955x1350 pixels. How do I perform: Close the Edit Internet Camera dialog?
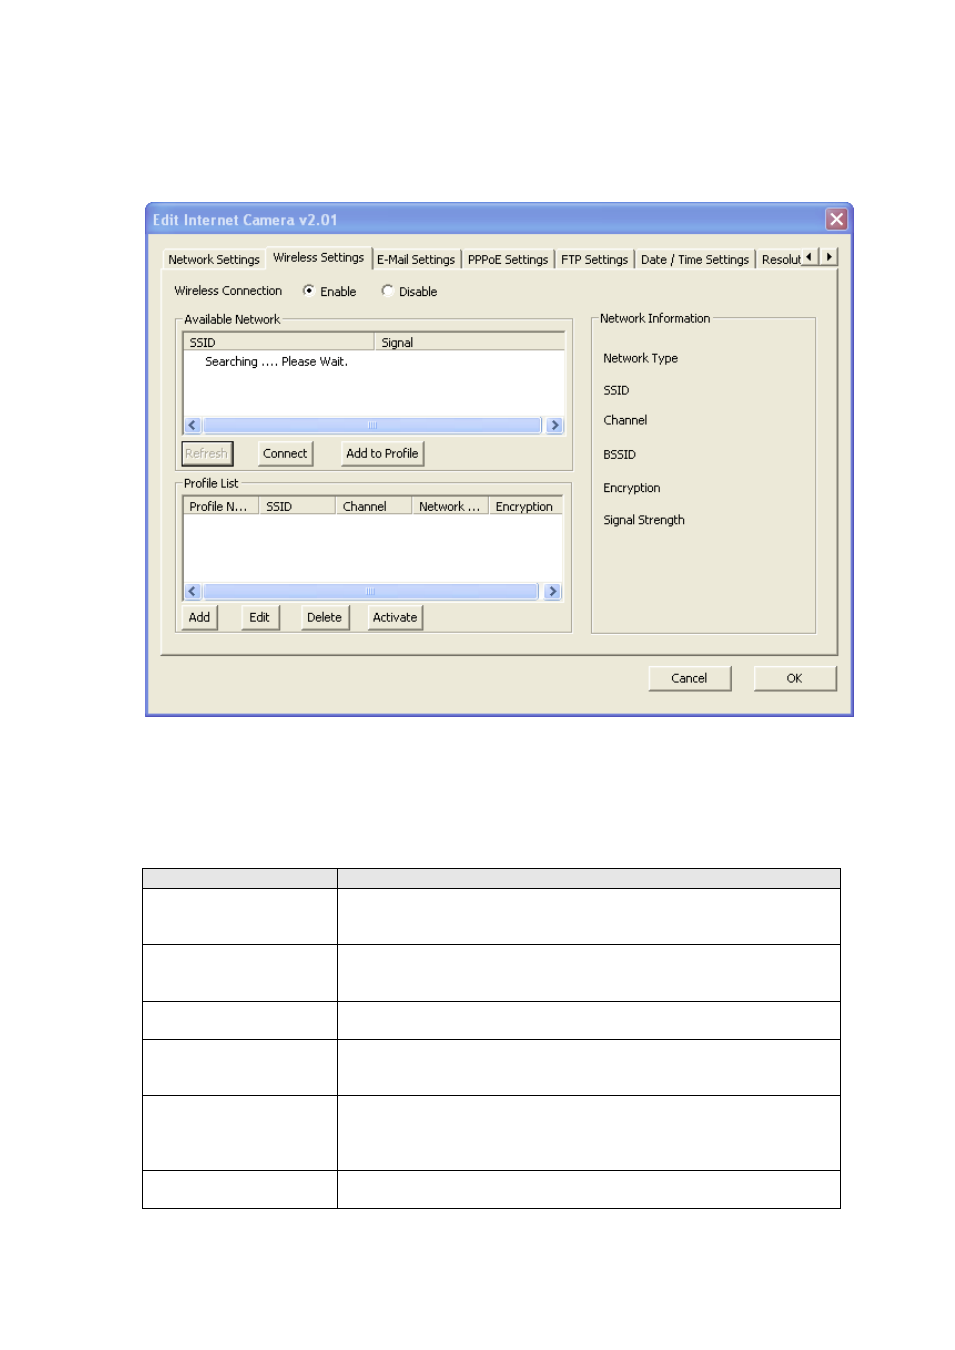click(836, 219)
